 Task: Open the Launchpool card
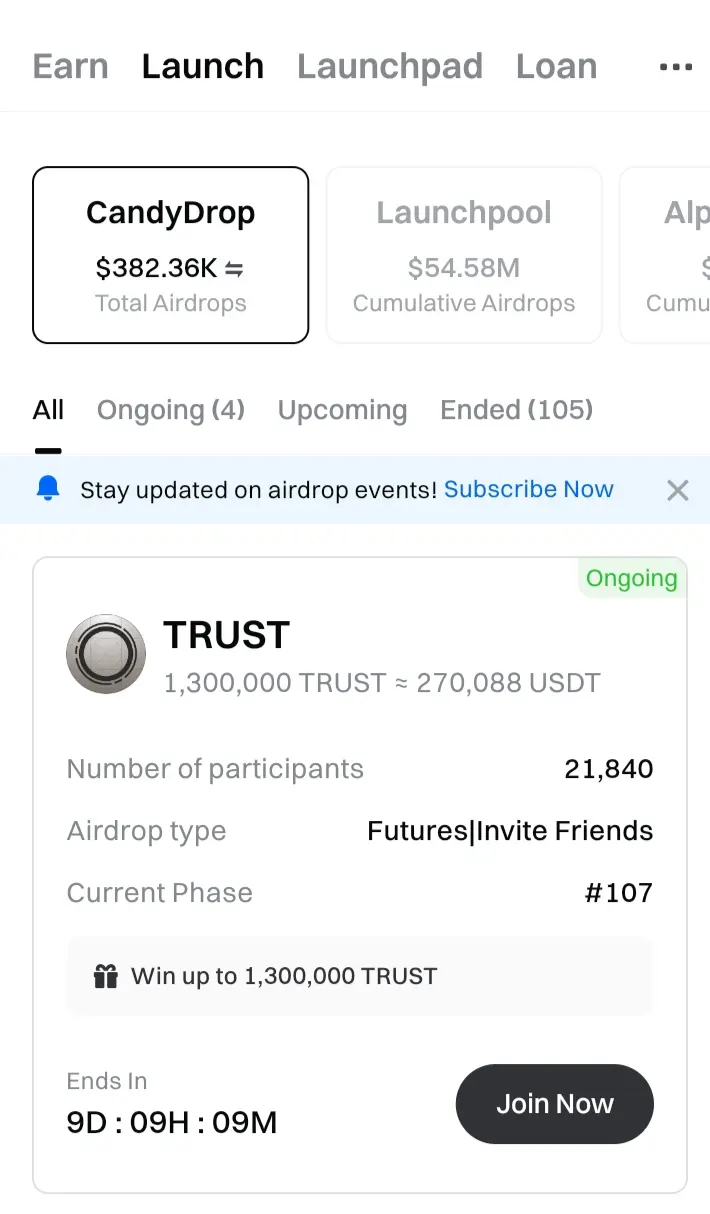(x=464, y=255)
